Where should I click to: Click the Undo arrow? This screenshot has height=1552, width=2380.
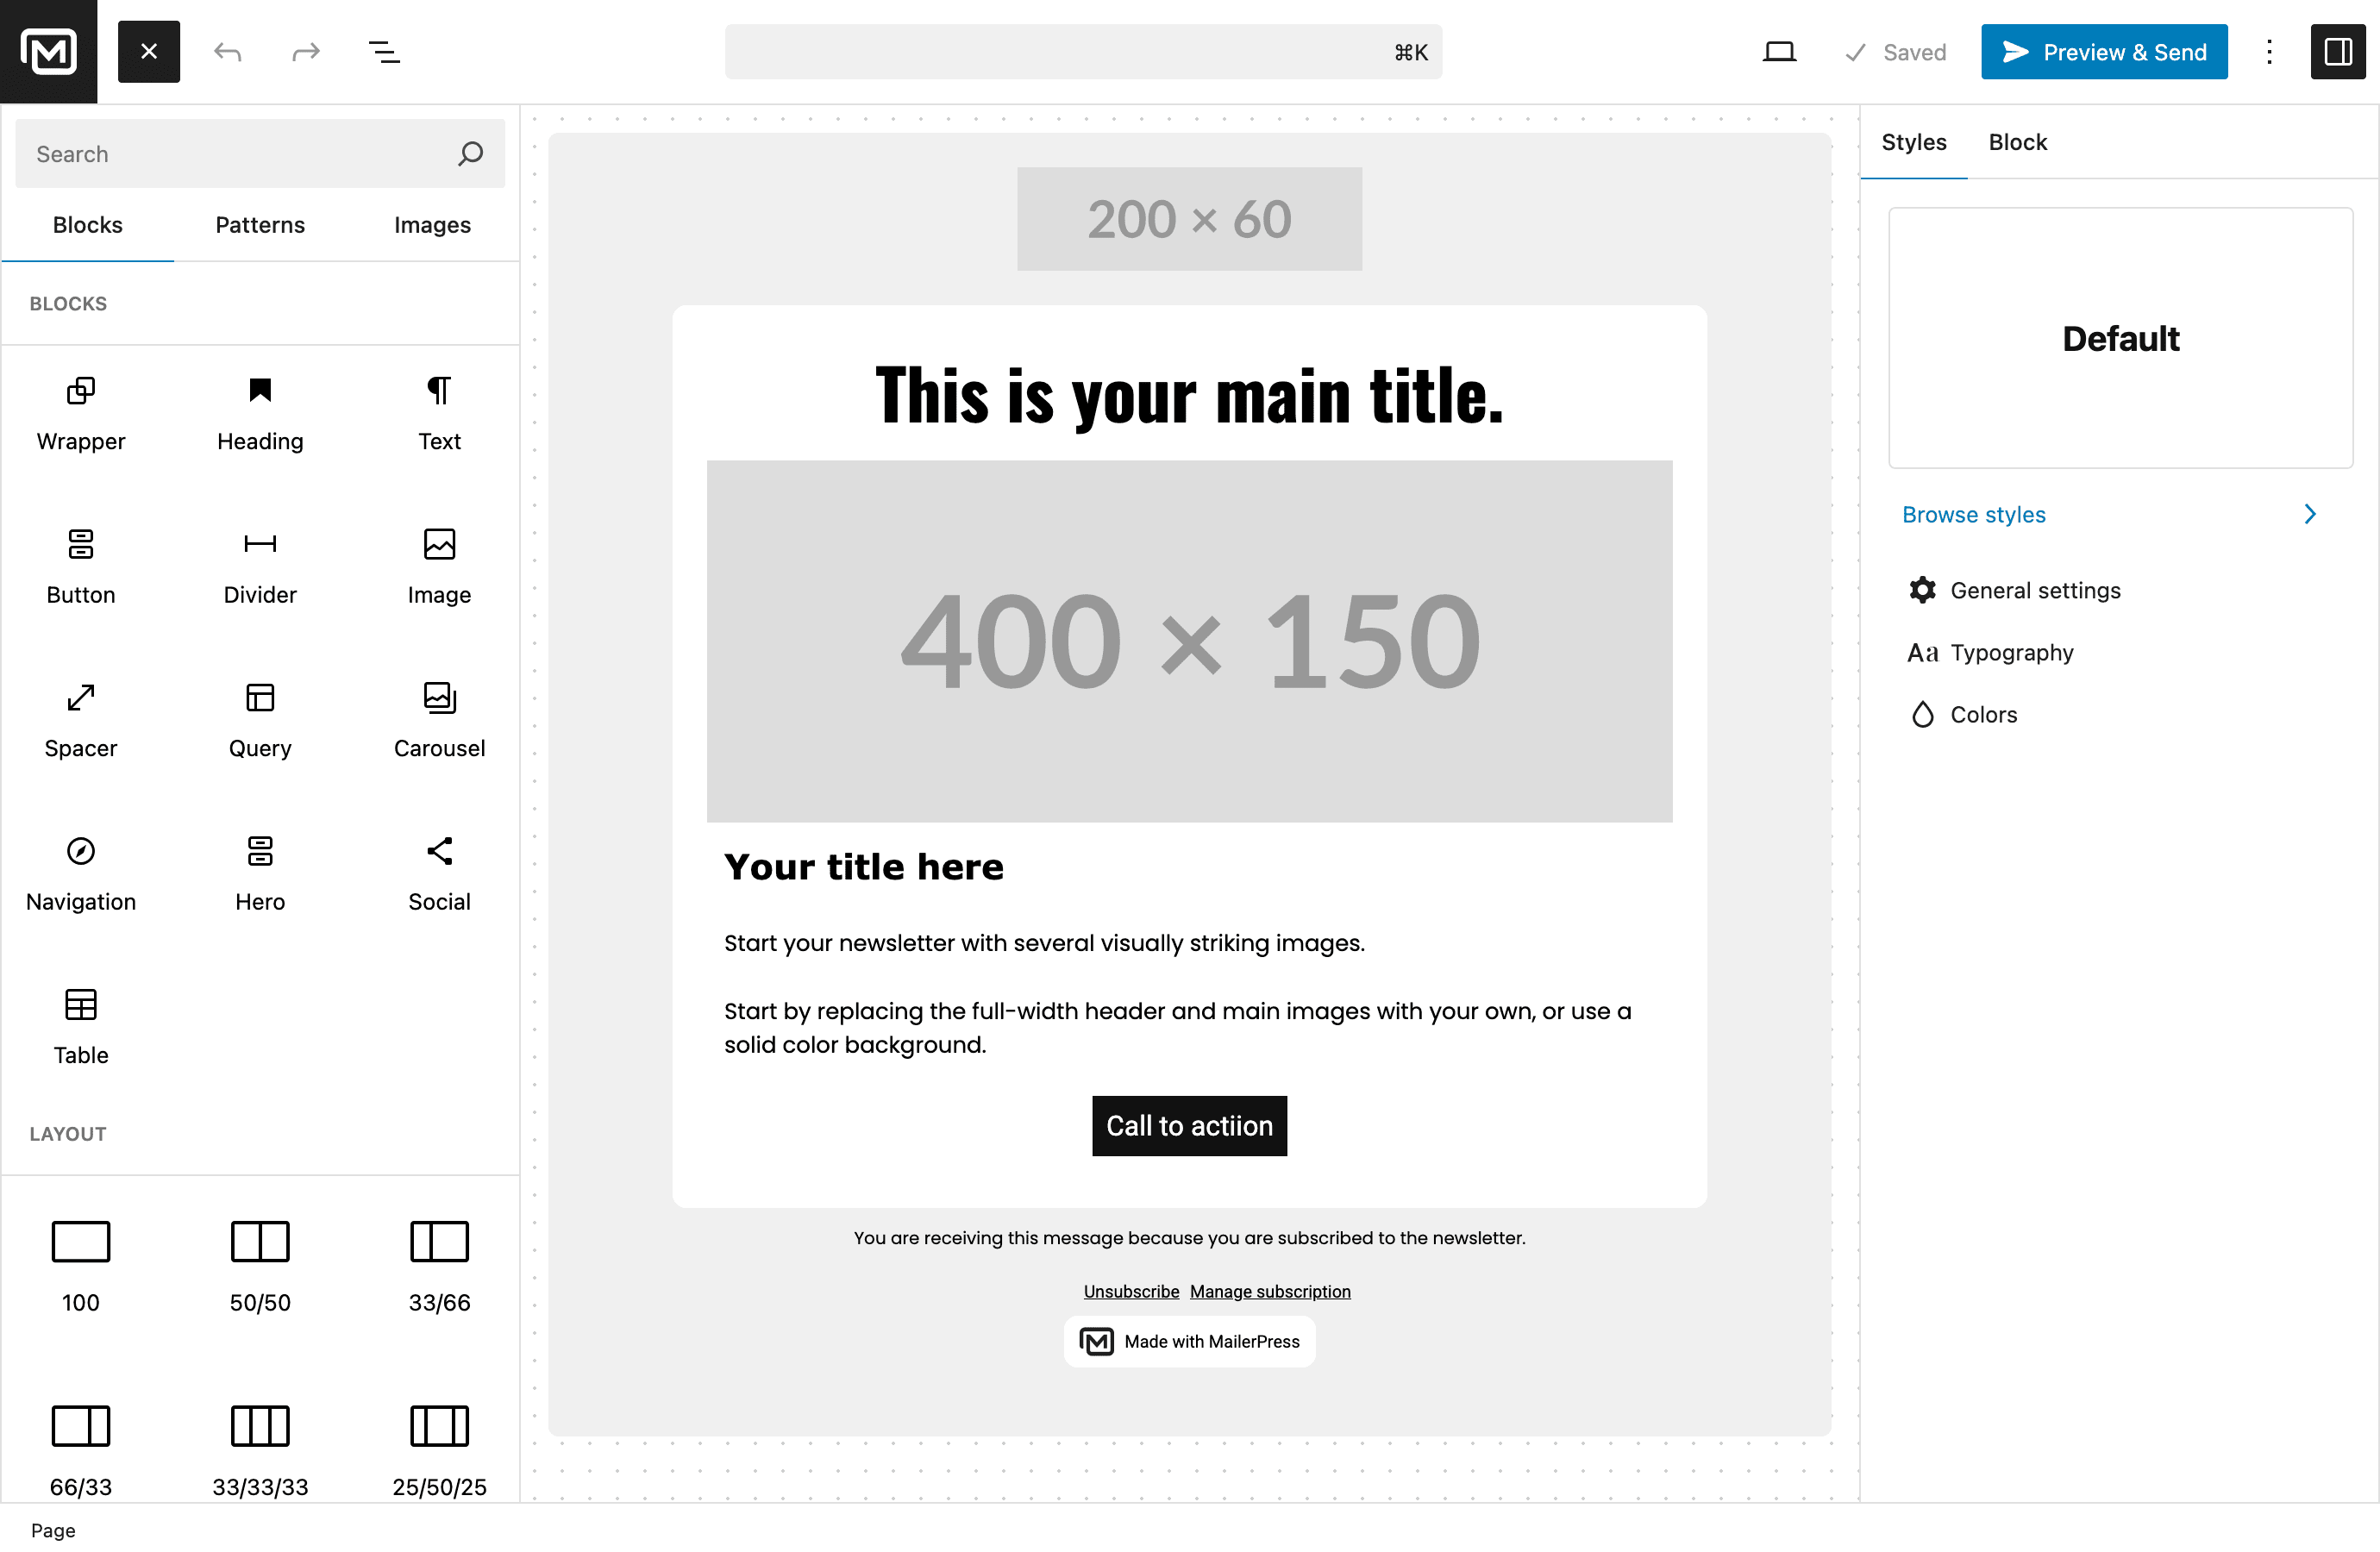(x=227, y=51)
